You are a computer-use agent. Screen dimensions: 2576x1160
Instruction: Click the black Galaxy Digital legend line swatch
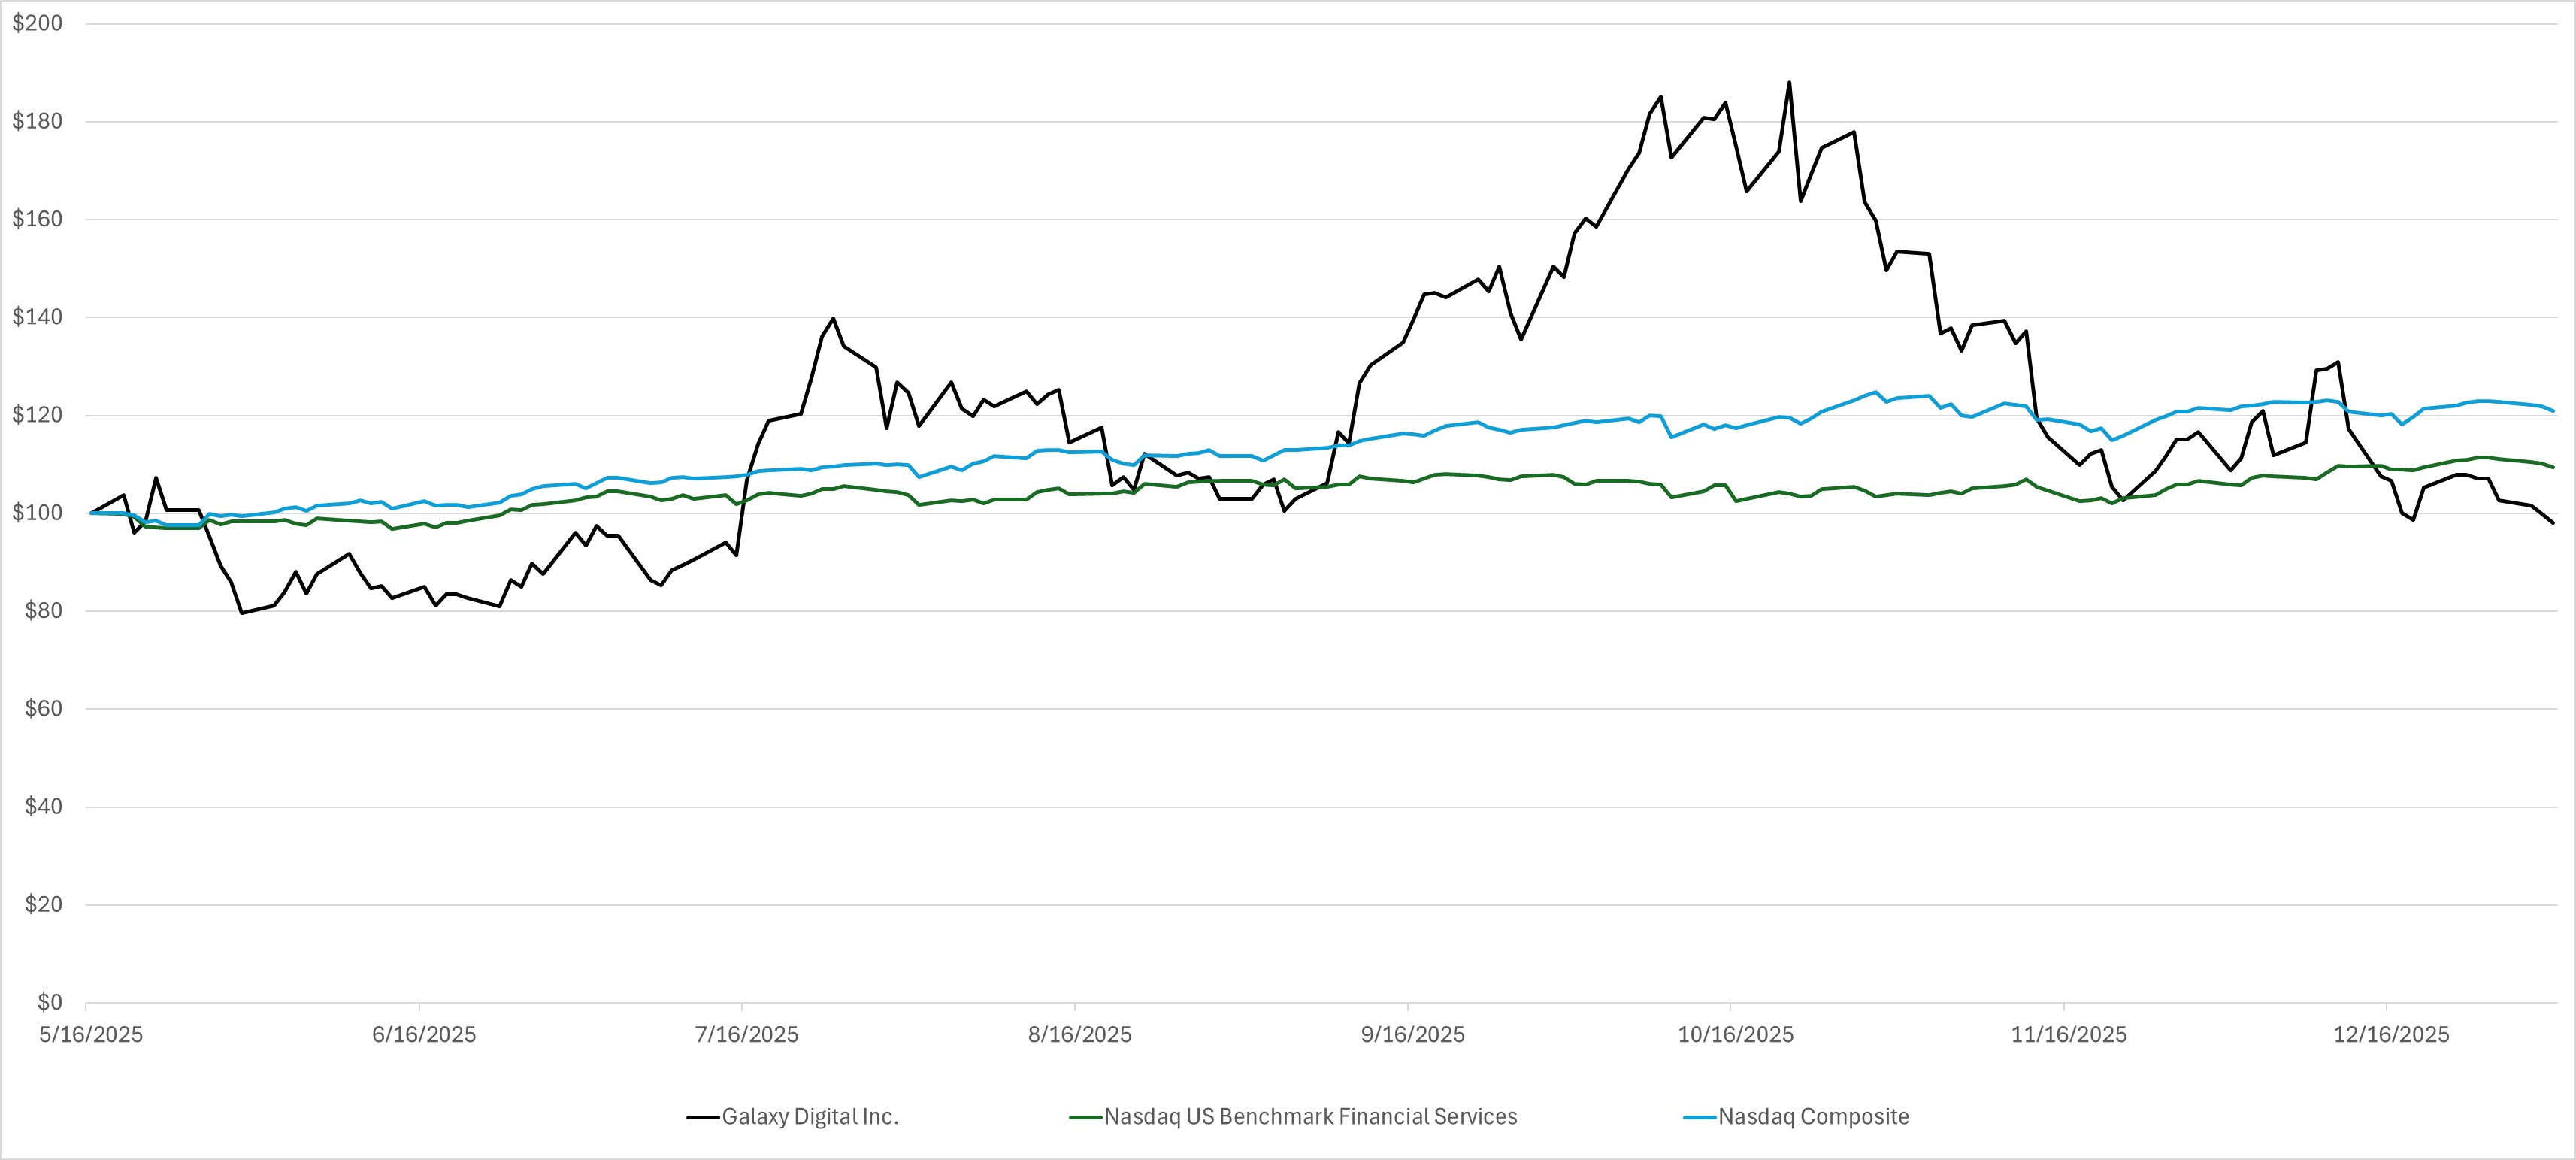coord(703,1118)
